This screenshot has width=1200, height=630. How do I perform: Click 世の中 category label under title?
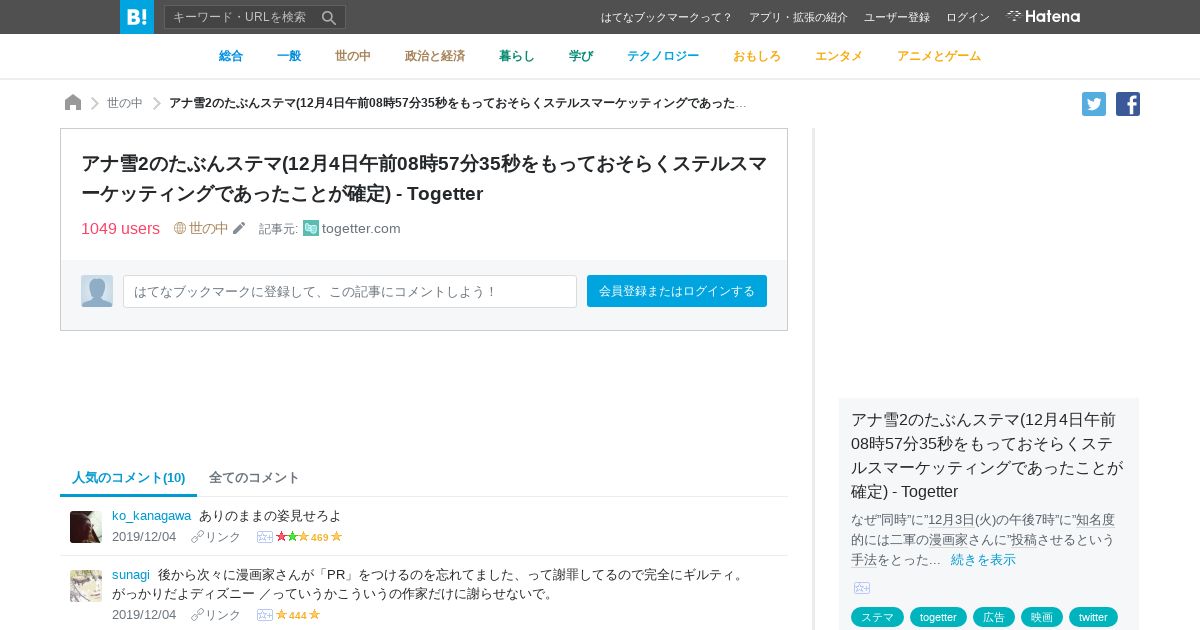pyautogui.click(x=209, y=228)
